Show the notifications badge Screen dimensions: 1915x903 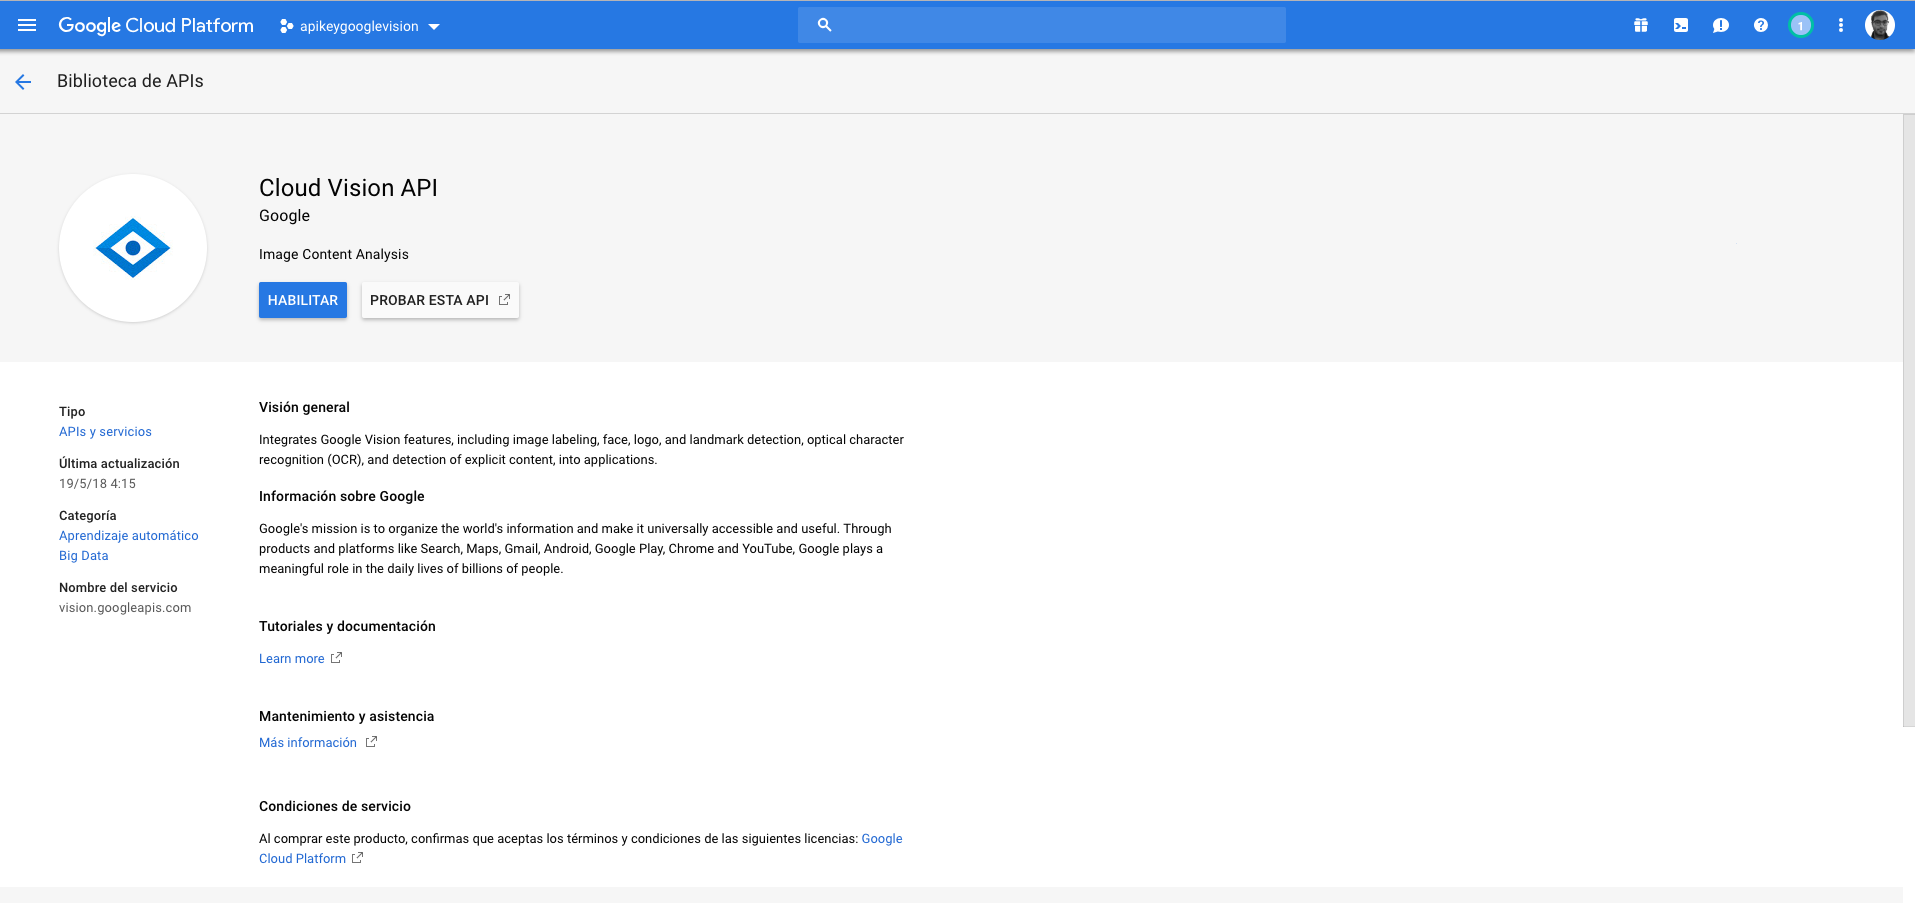pyautogui.click(x=1801, y=25)
